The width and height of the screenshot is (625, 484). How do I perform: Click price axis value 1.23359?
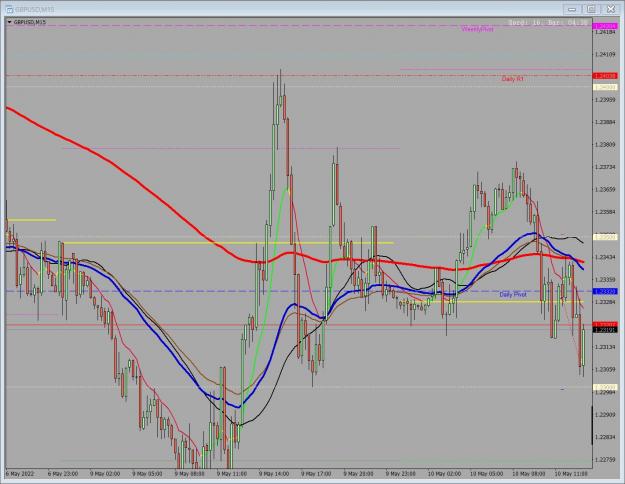pos(605,279)
